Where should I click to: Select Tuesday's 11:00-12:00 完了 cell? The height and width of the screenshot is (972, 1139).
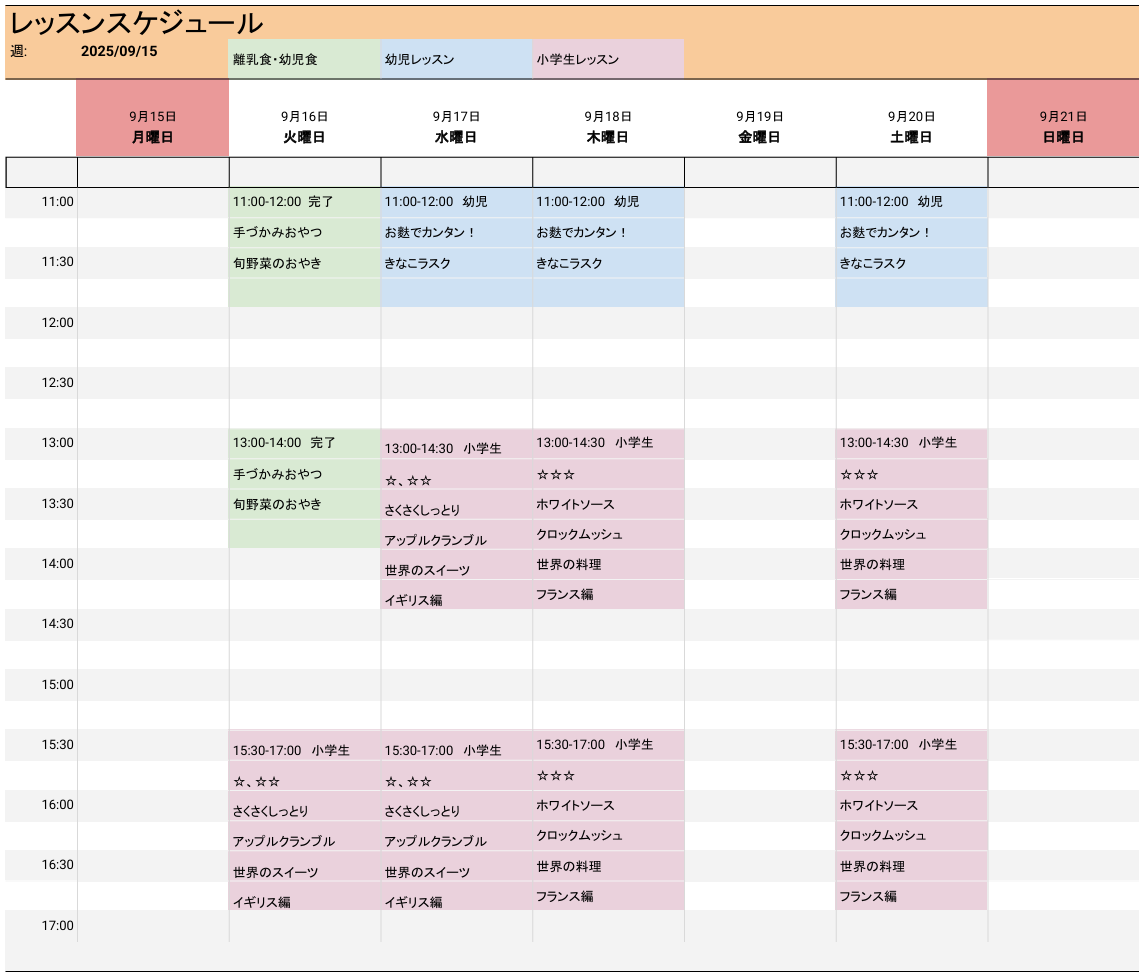tap(304, 202)
